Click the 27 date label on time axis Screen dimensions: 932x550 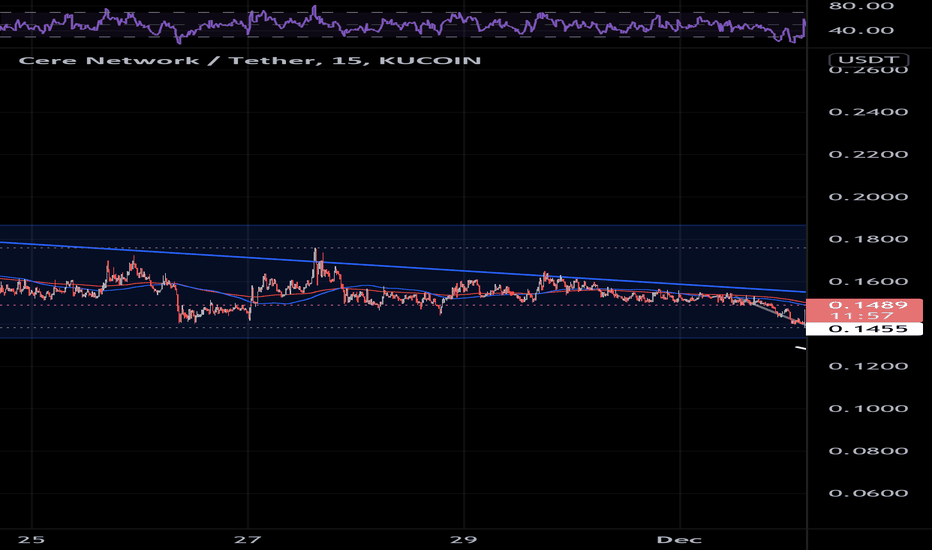click(247, 540)
